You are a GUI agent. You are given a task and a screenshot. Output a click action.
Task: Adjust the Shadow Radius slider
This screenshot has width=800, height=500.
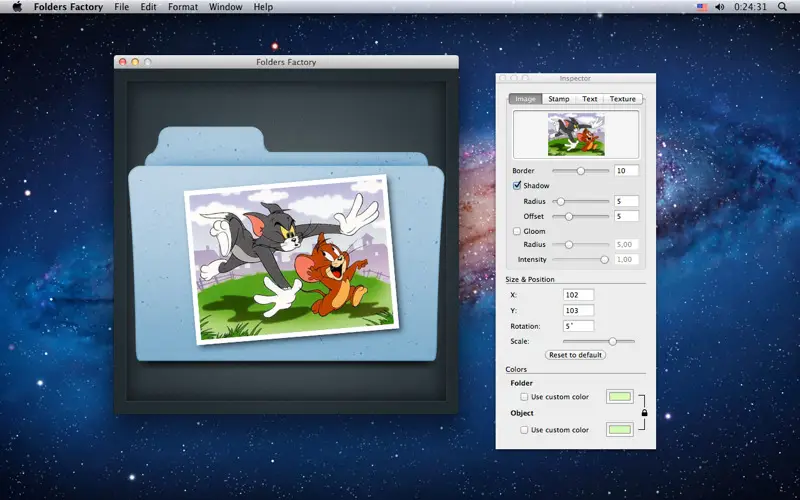pos(581,201)
